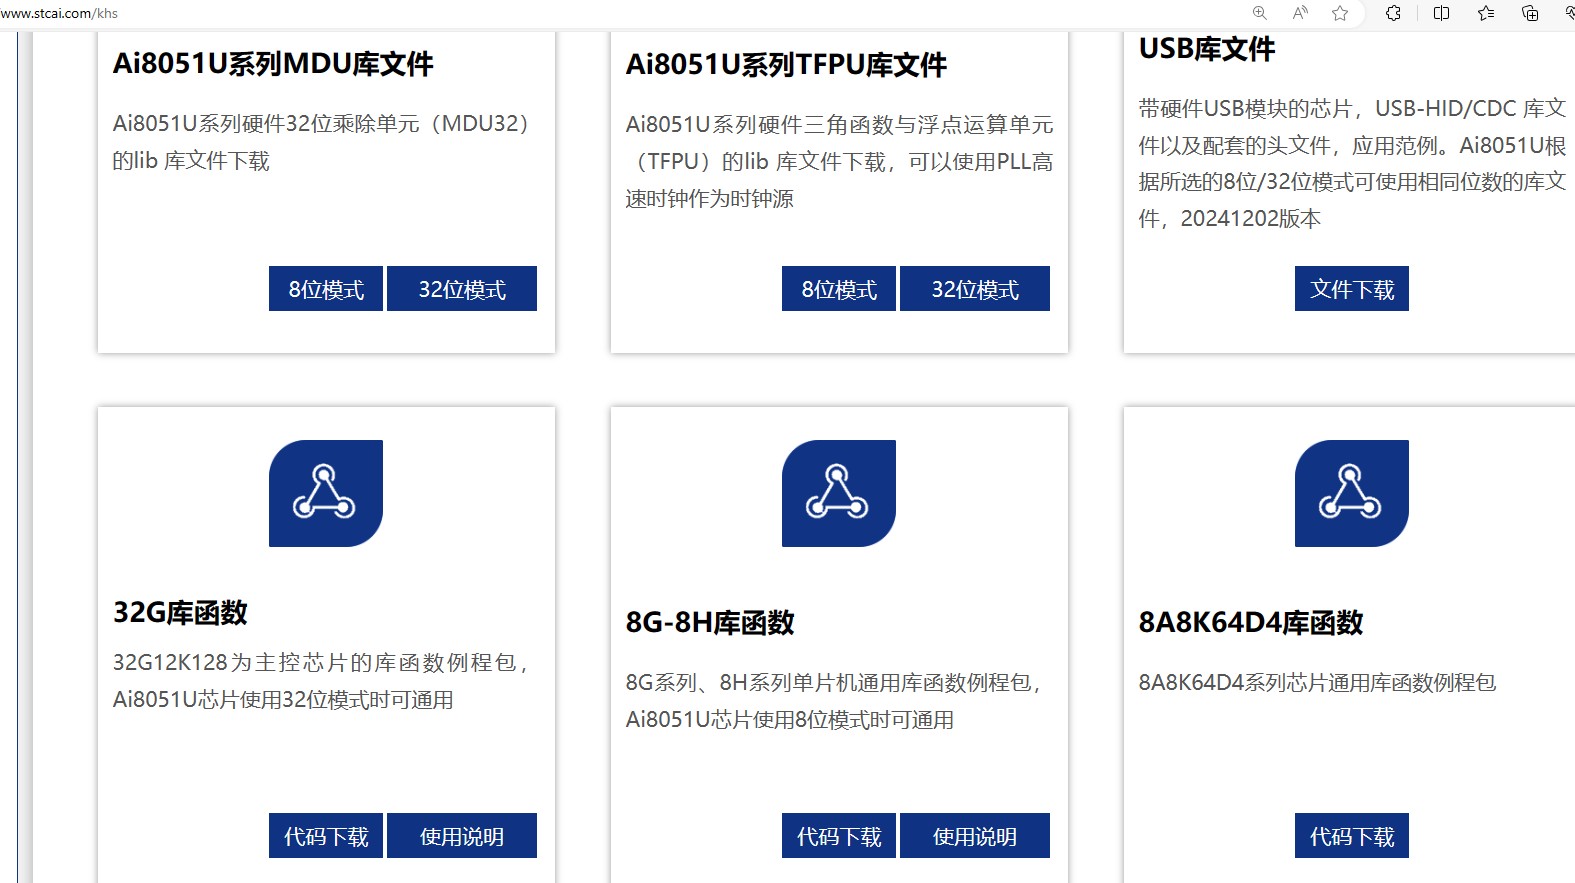Screen dimensions: 1575x883
Task: Click 文件下载 for USB库文件
Action: tap(1352, 289)
